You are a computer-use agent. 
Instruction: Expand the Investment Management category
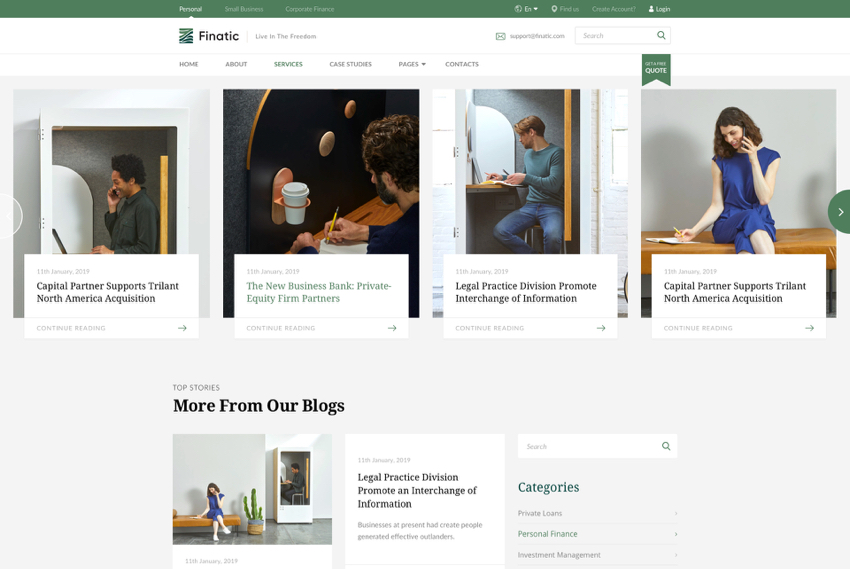click(x=676, y=555)
